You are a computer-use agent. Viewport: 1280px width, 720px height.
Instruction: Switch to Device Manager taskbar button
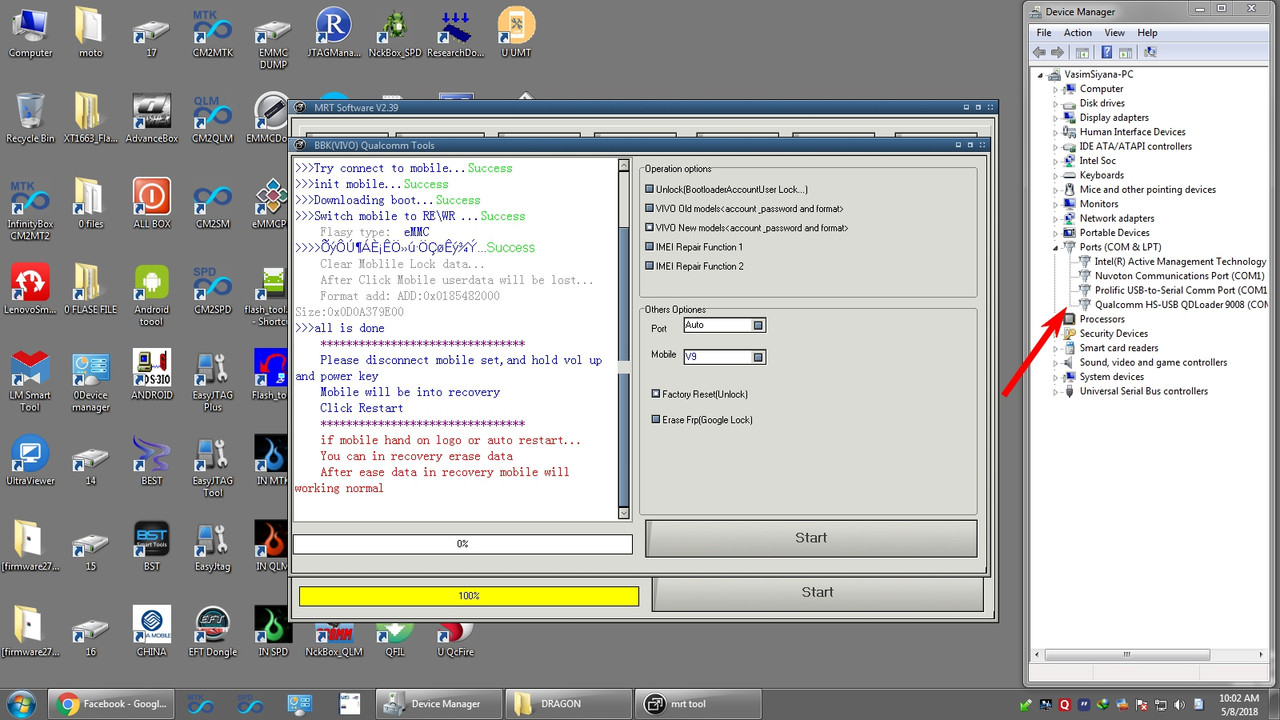[437, 704]
